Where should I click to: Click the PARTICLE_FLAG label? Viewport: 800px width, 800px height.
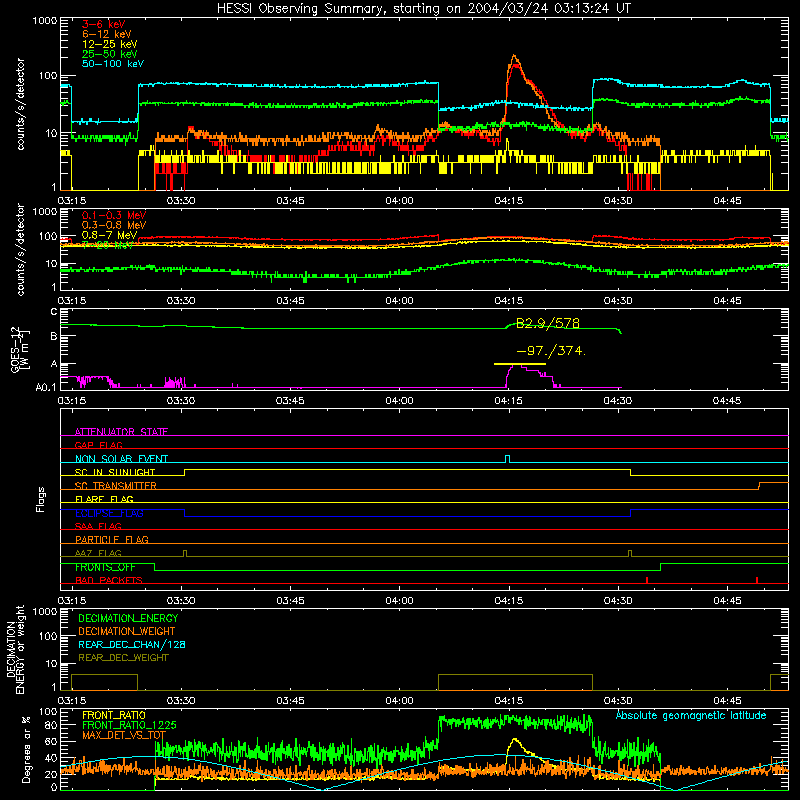pos(112,539)
